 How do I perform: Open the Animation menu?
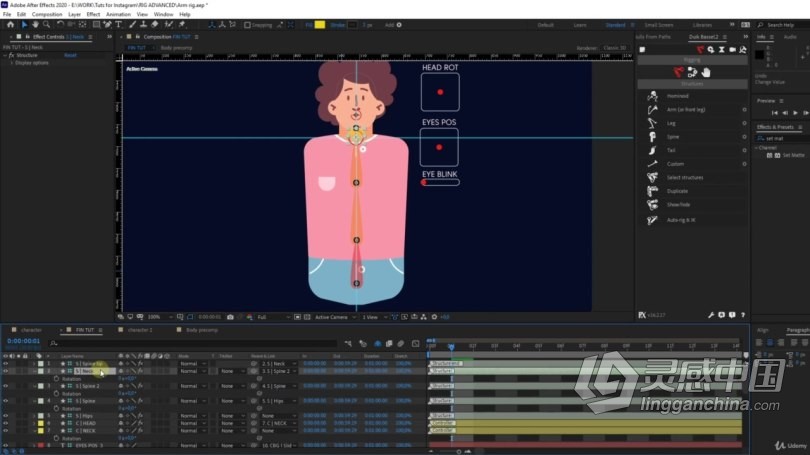(118, 14)
